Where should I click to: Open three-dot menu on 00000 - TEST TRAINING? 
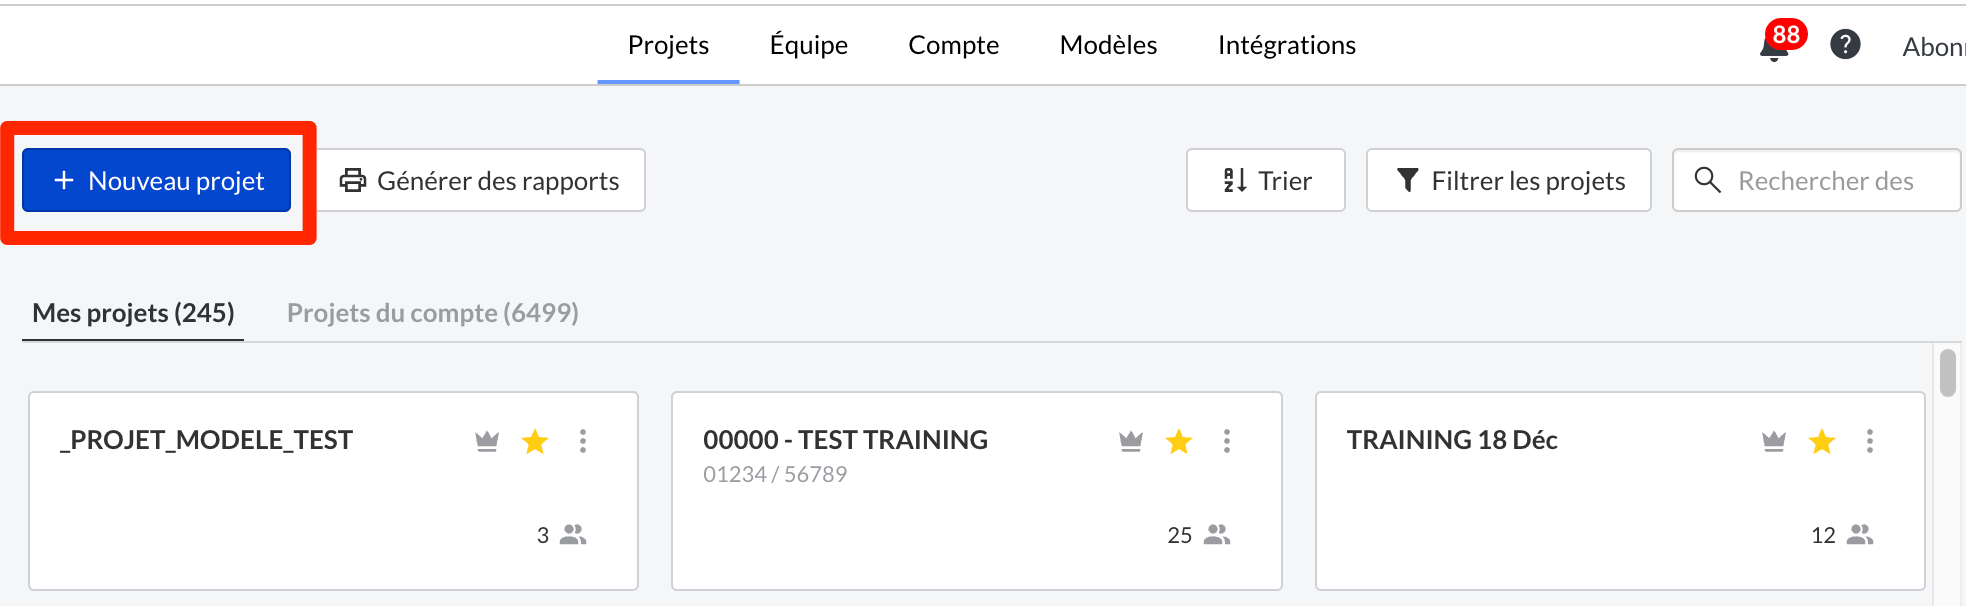1227,441
